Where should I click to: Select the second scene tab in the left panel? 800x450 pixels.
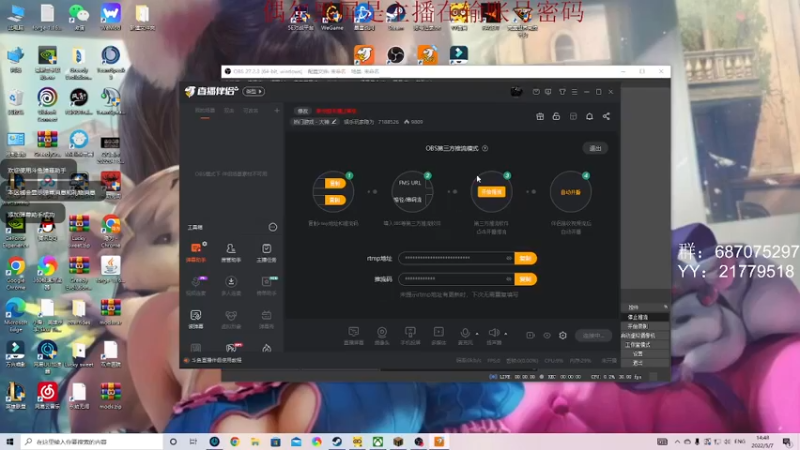pyautogui.click(x=230, y=111)
